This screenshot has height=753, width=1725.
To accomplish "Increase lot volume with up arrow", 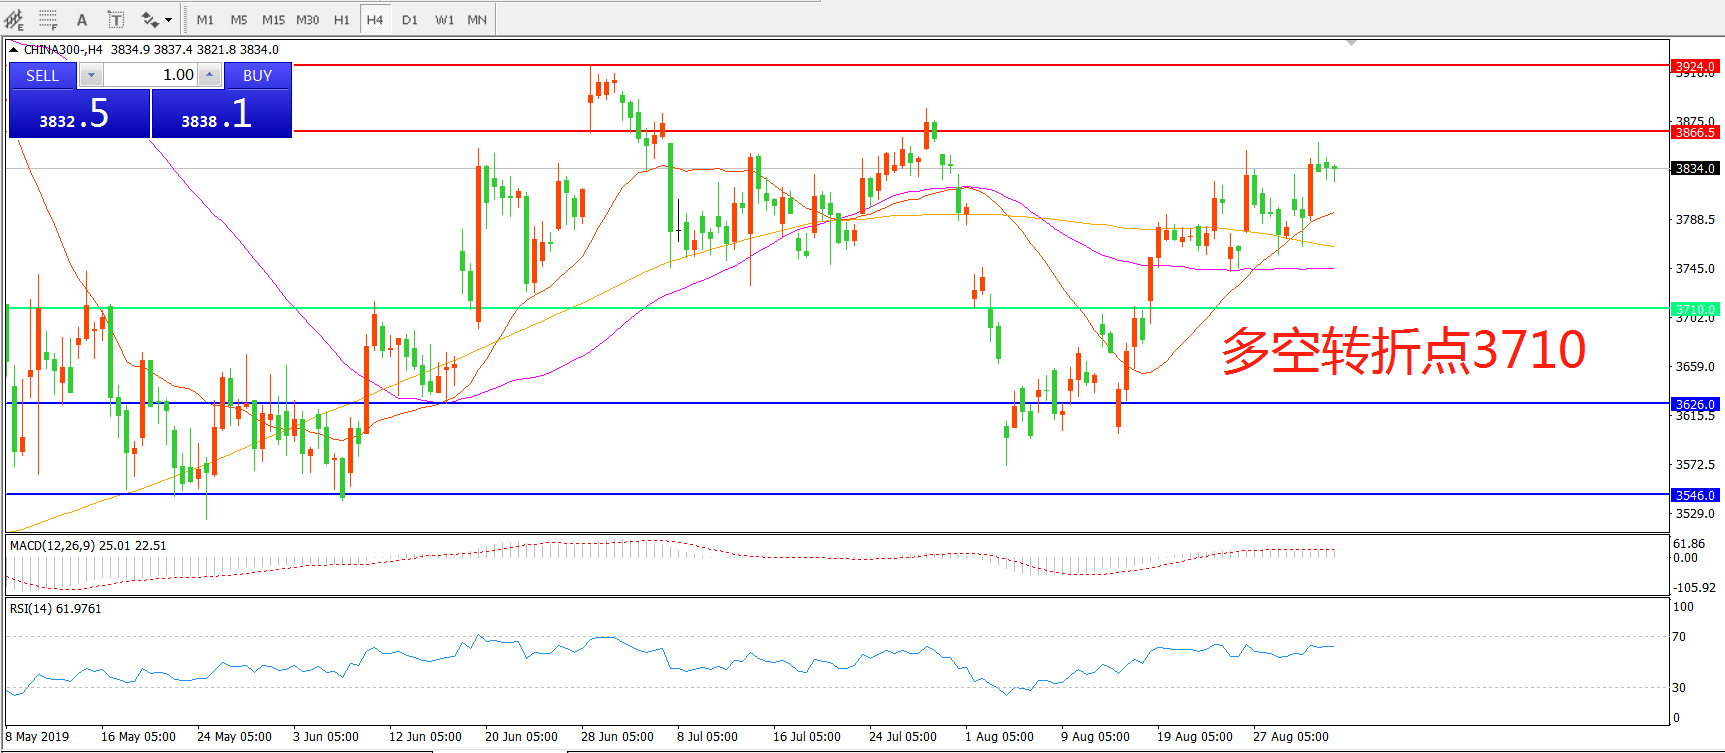I will coord(209,75).
